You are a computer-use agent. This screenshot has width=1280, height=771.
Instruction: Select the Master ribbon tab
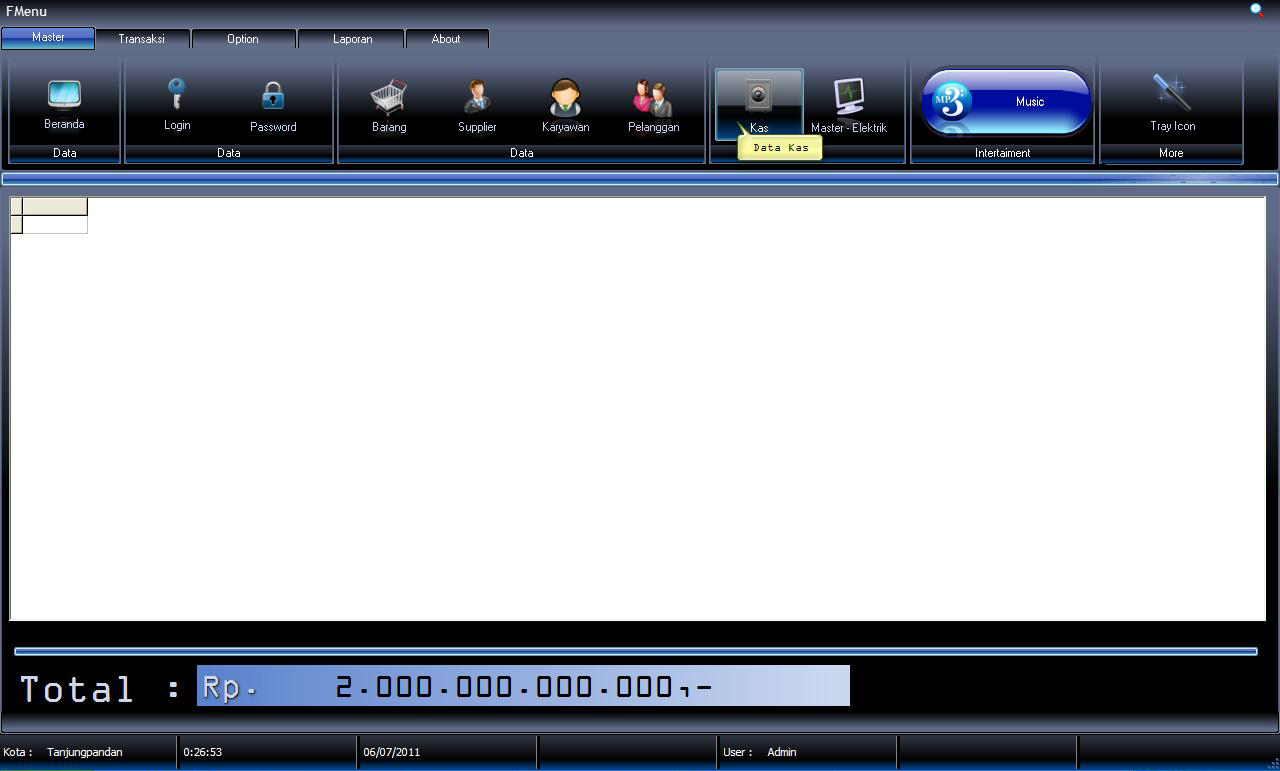pyautogui.click(x=47, y=37)
